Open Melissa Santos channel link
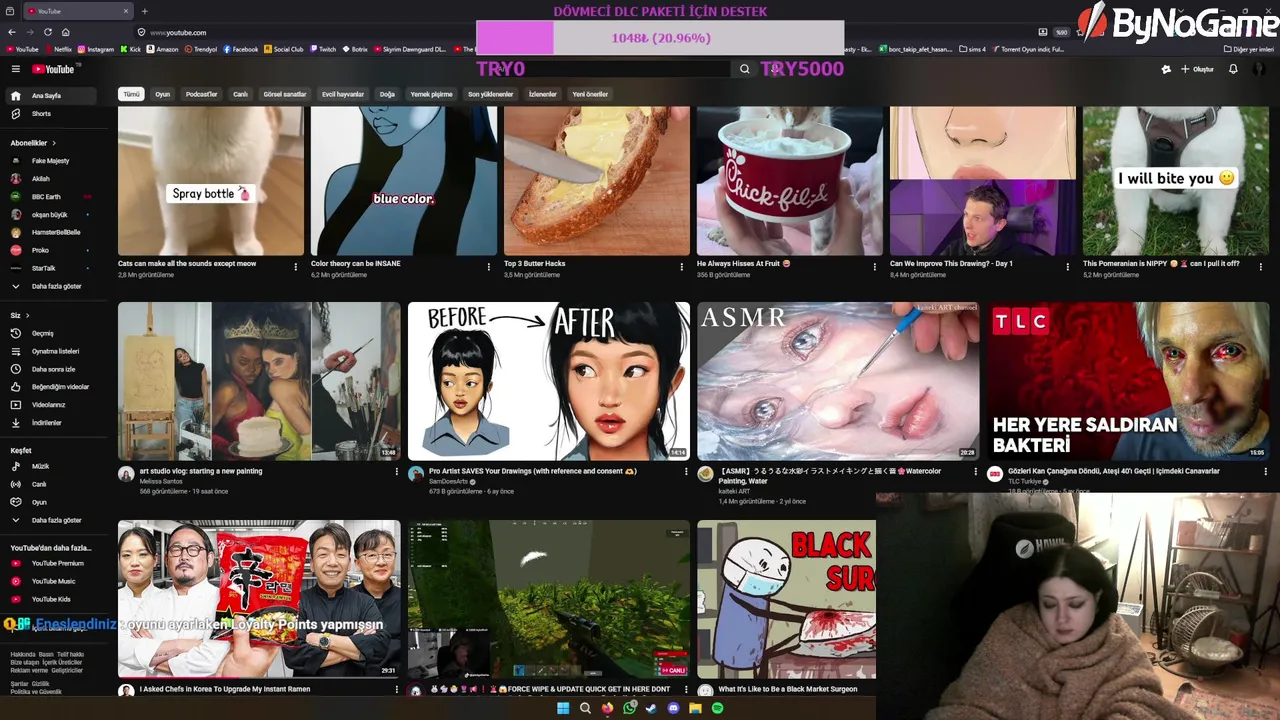This screenshot has height=720, width=1280. (163, 482)
